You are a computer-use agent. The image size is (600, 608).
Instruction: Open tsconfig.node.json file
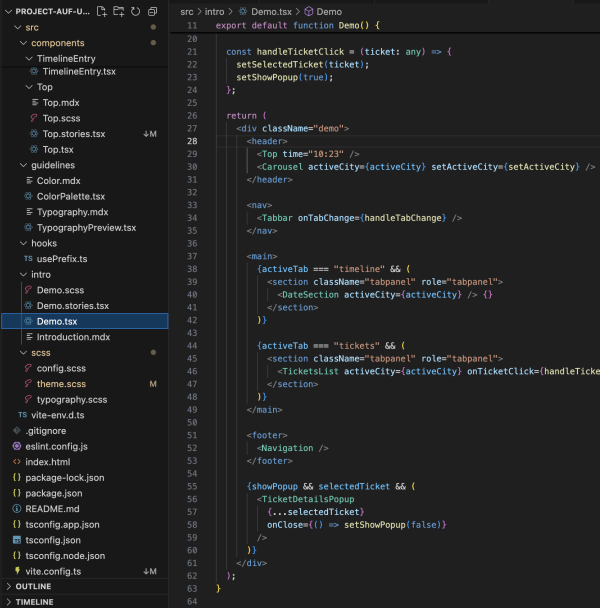65,555
